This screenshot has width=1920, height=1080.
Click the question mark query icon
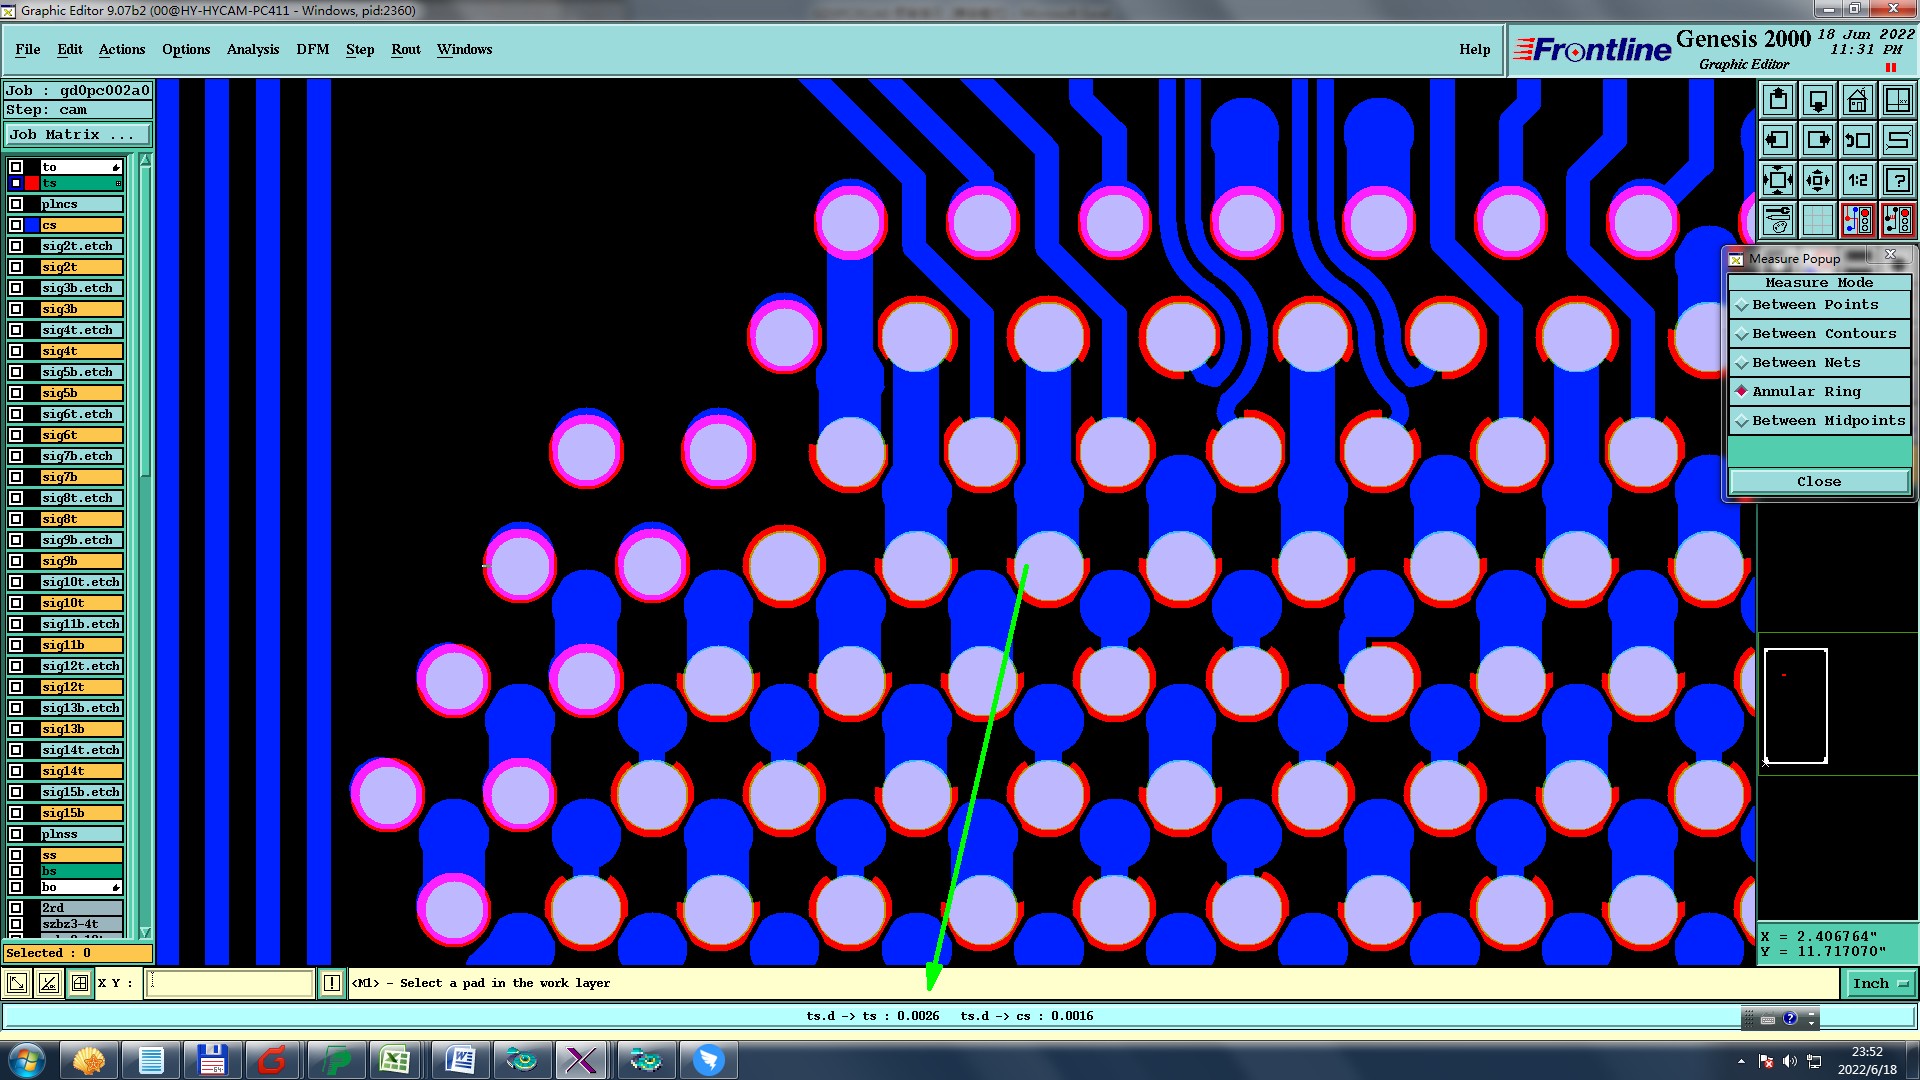point(1898,180)
